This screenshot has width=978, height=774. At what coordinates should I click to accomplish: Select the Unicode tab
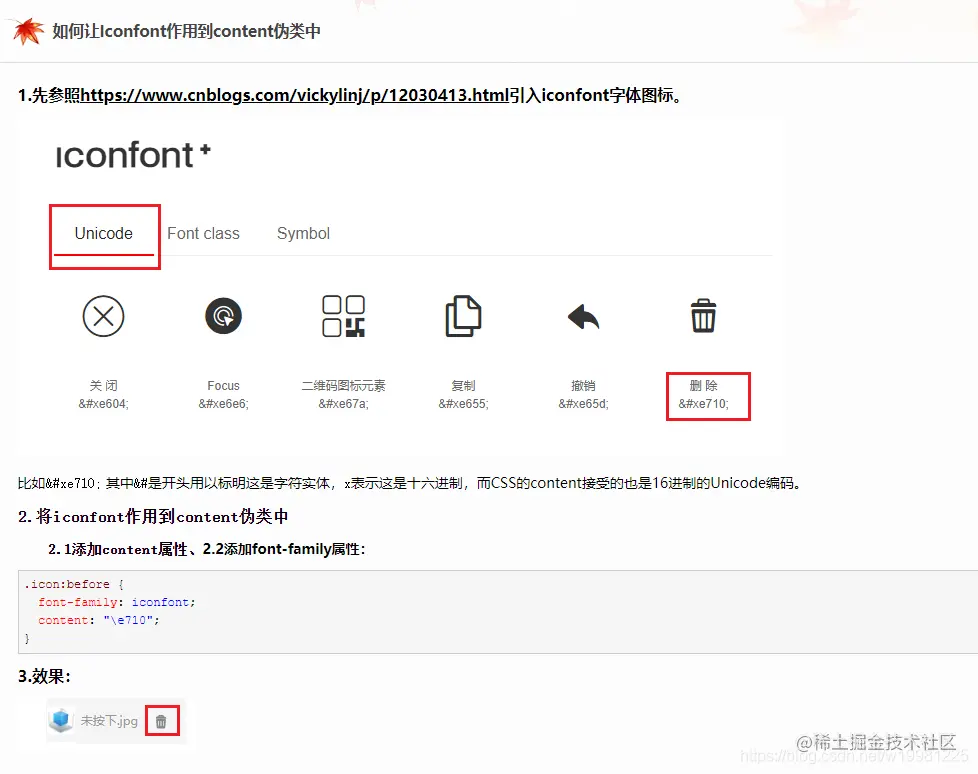tap(104, 233)
